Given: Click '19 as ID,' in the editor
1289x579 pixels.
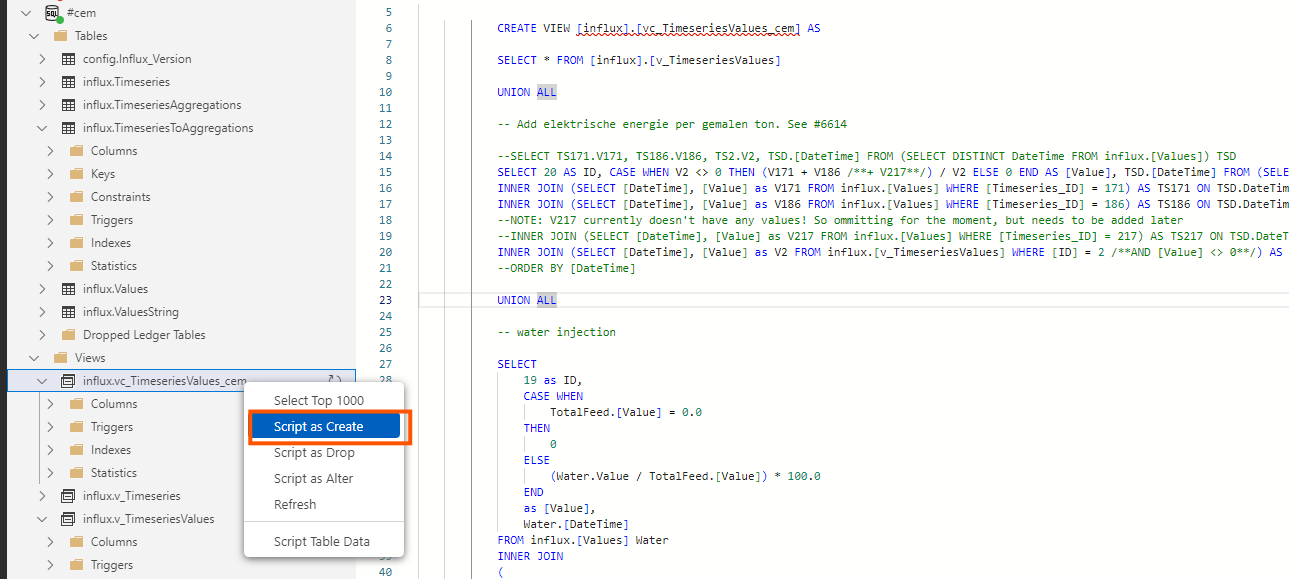Looking at the screenshot, I should tap(553, 380).
